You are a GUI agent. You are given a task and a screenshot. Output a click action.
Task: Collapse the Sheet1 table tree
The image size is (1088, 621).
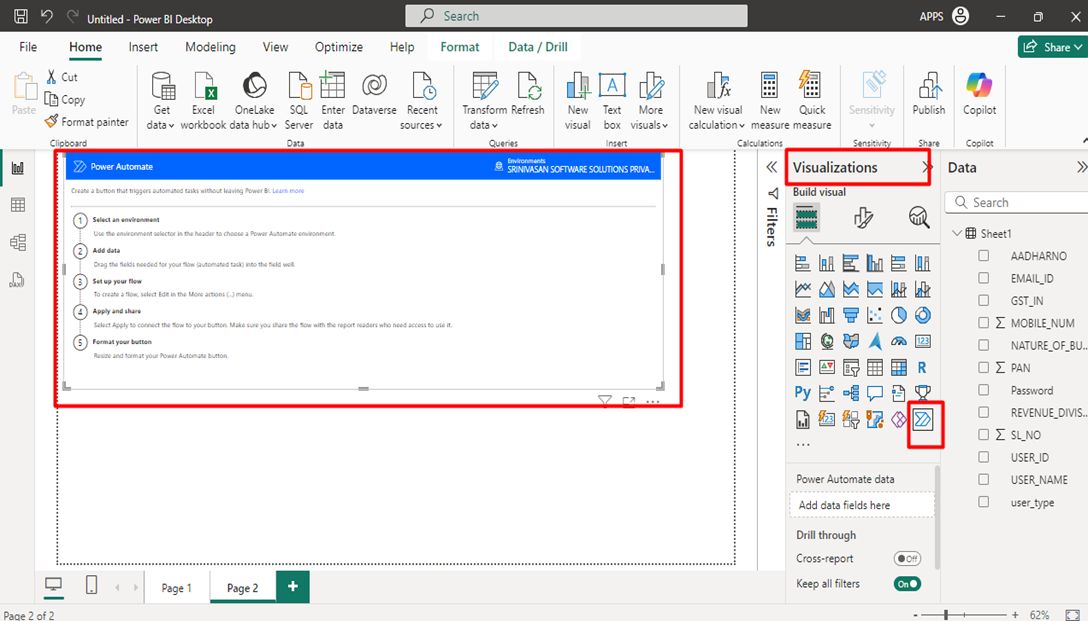pos(957,233)
